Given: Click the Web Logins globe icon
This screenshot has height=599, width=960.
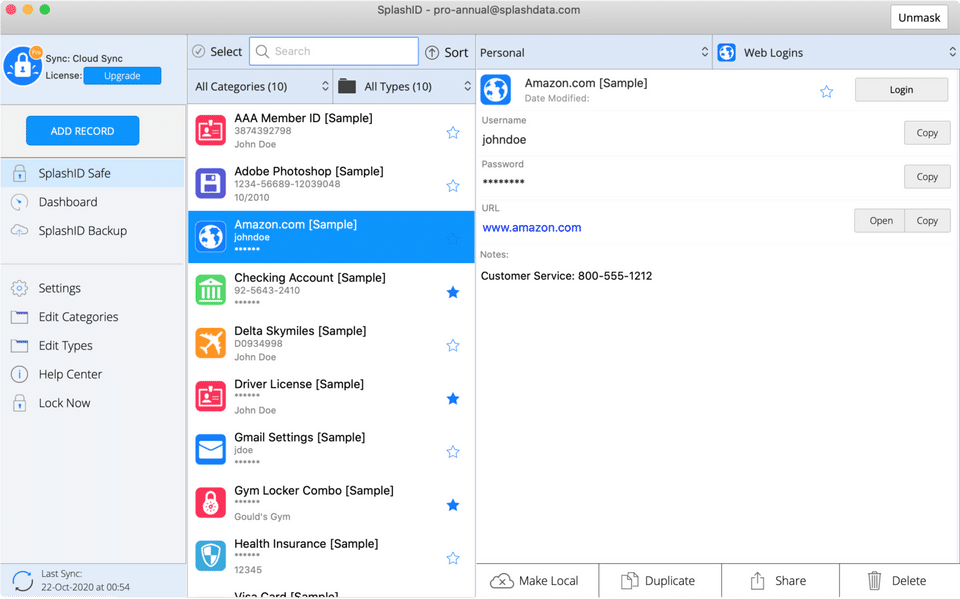Looking at the screenshot, I should (727, 53).
